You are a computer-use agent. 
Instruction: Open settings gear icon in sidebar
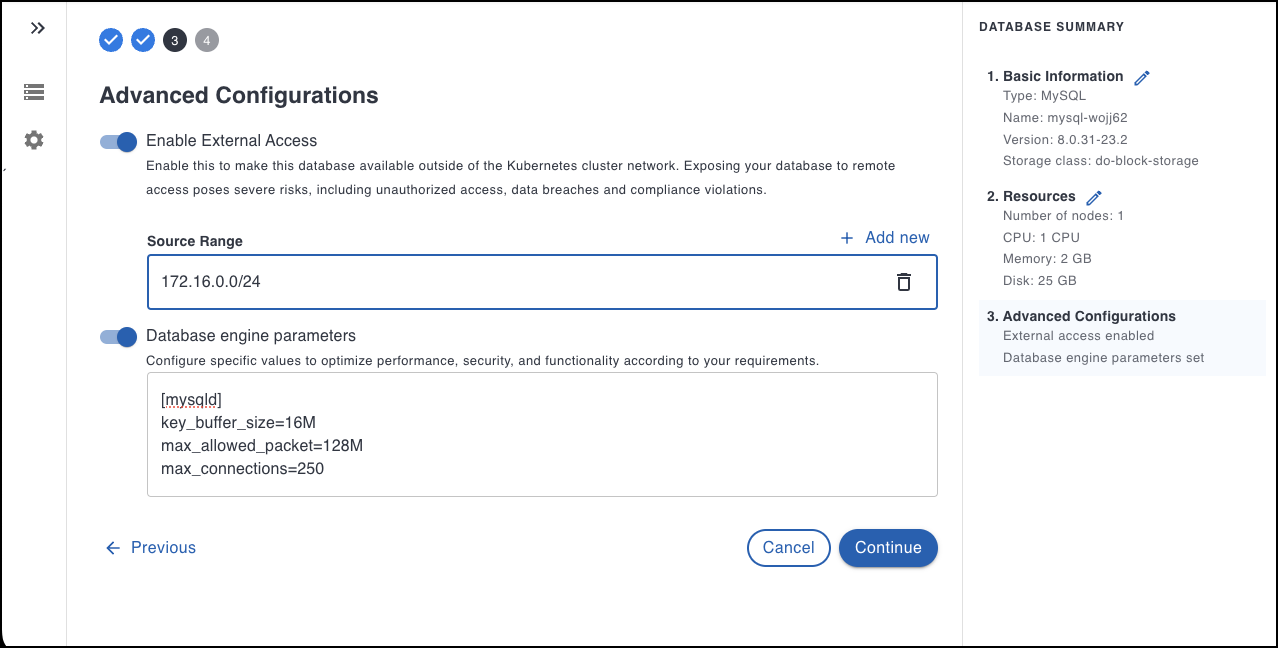(x=34, y=140)
